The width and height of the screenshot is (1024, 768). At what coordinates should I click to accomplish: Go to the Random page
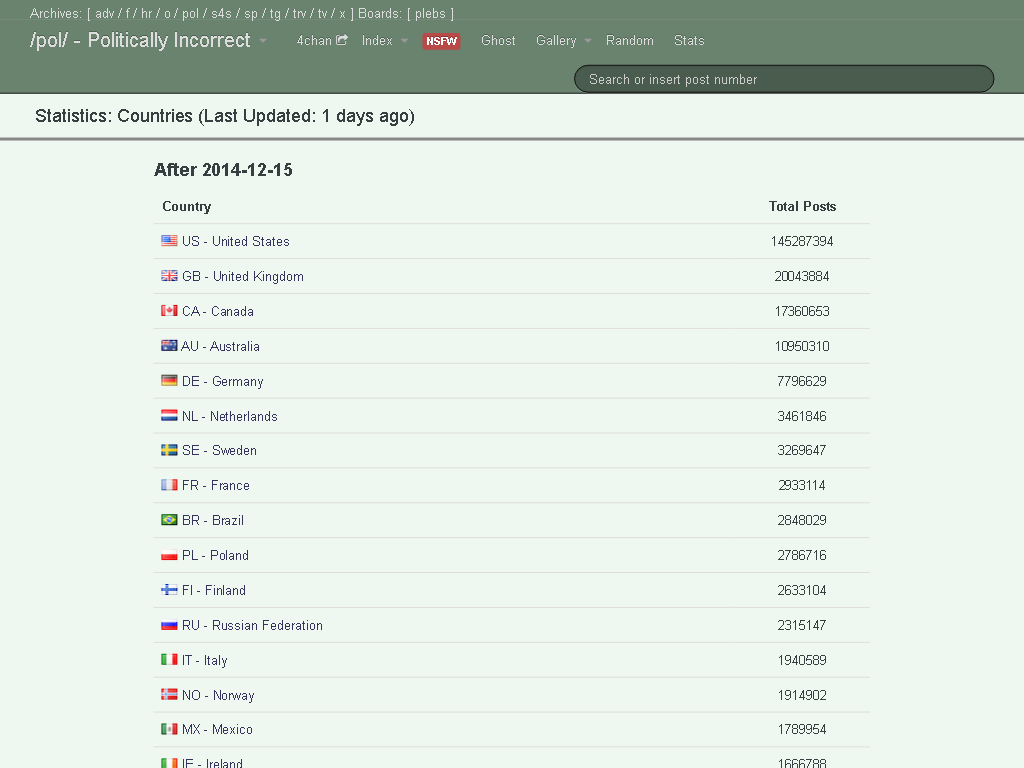[x=630, y=41]
